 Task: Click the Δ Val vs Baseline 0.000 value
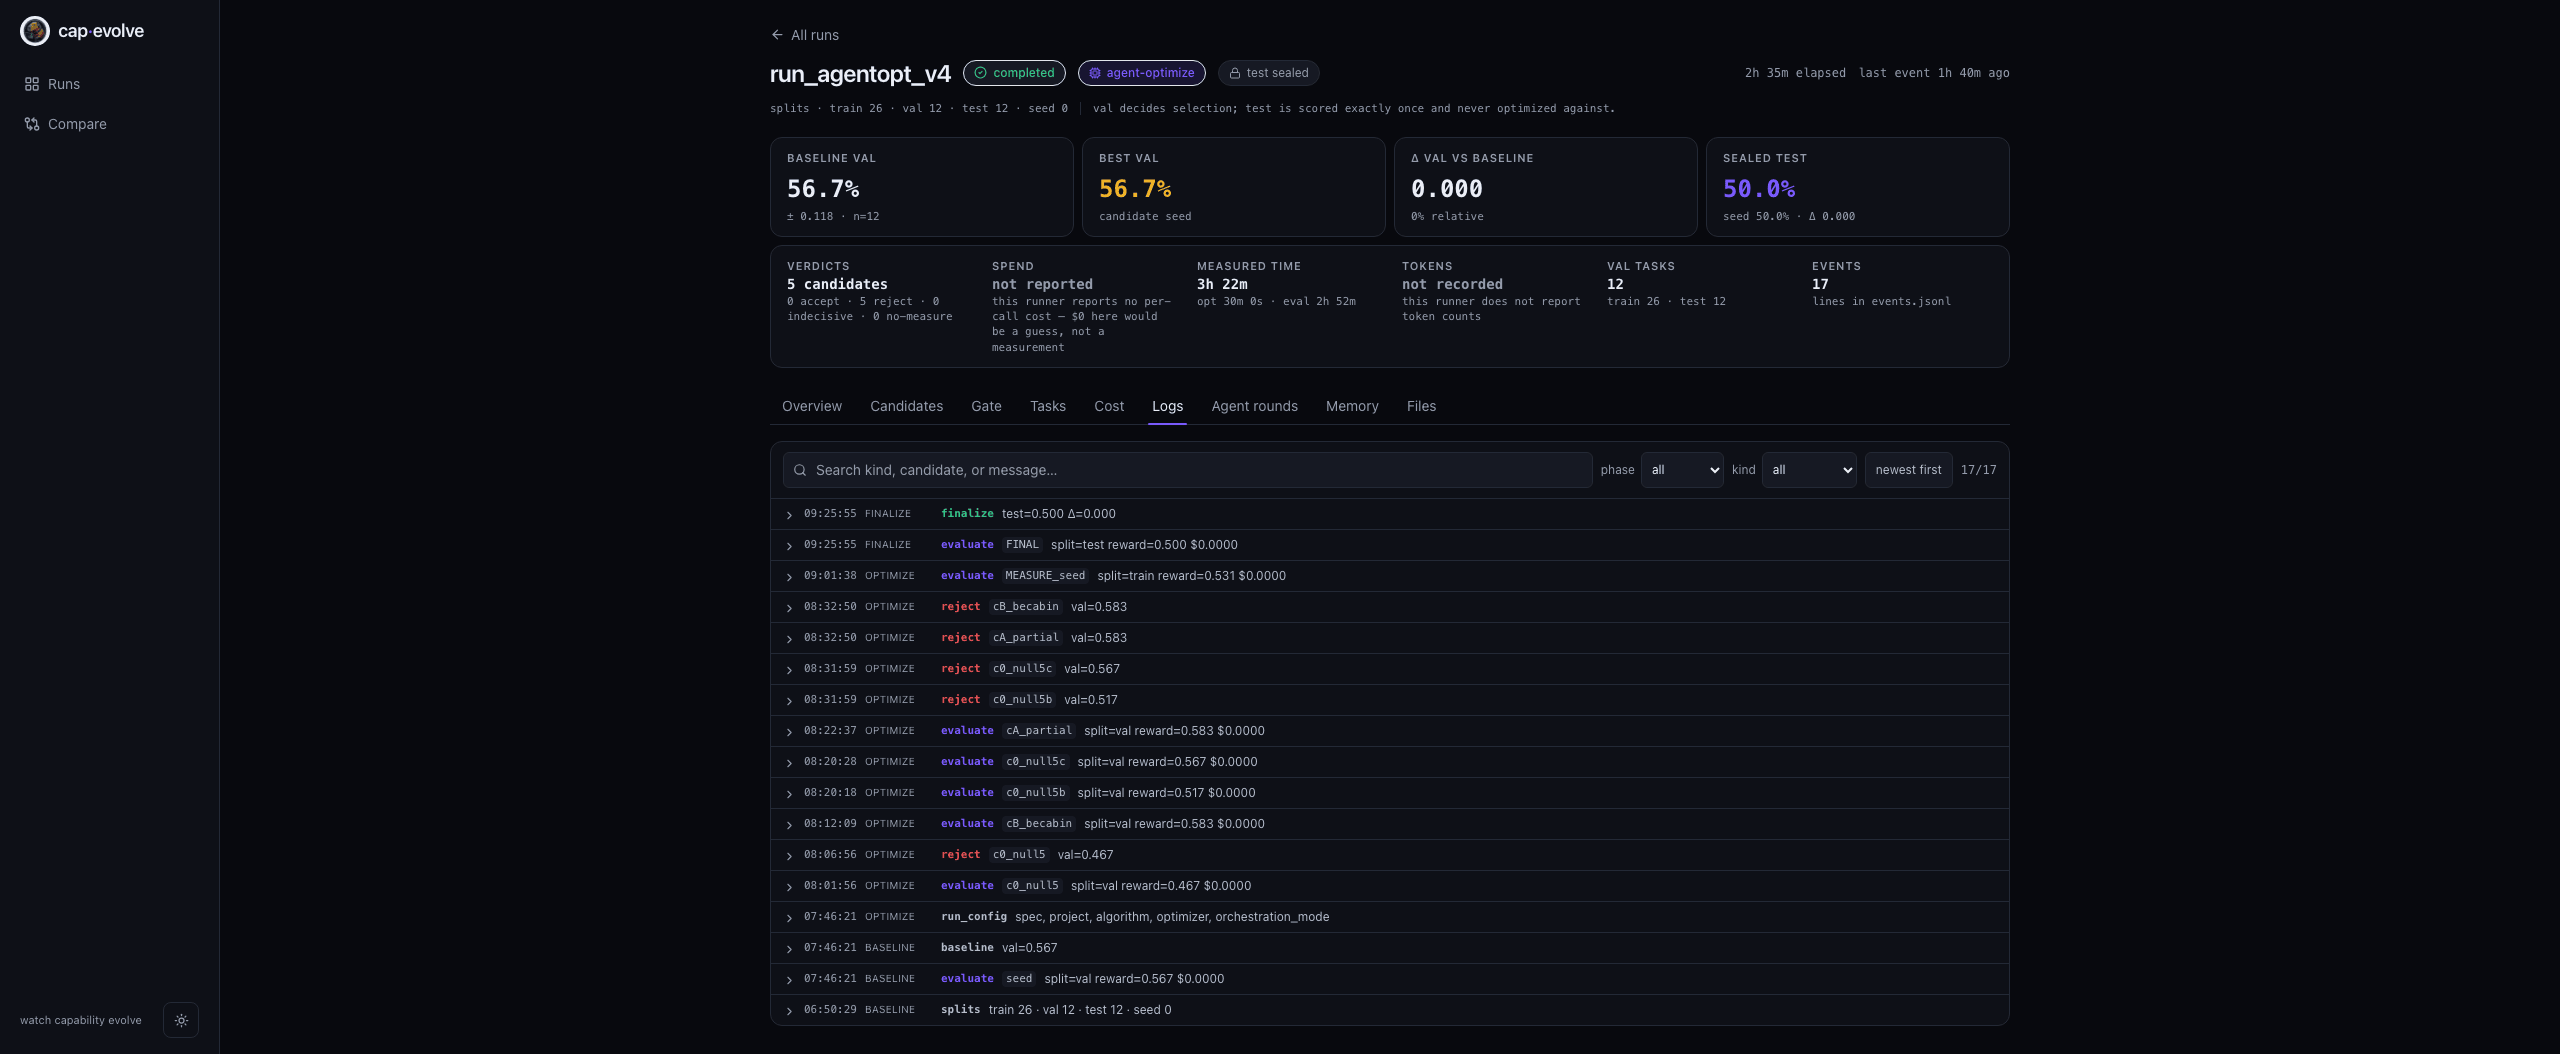[x=1446, y=189]
